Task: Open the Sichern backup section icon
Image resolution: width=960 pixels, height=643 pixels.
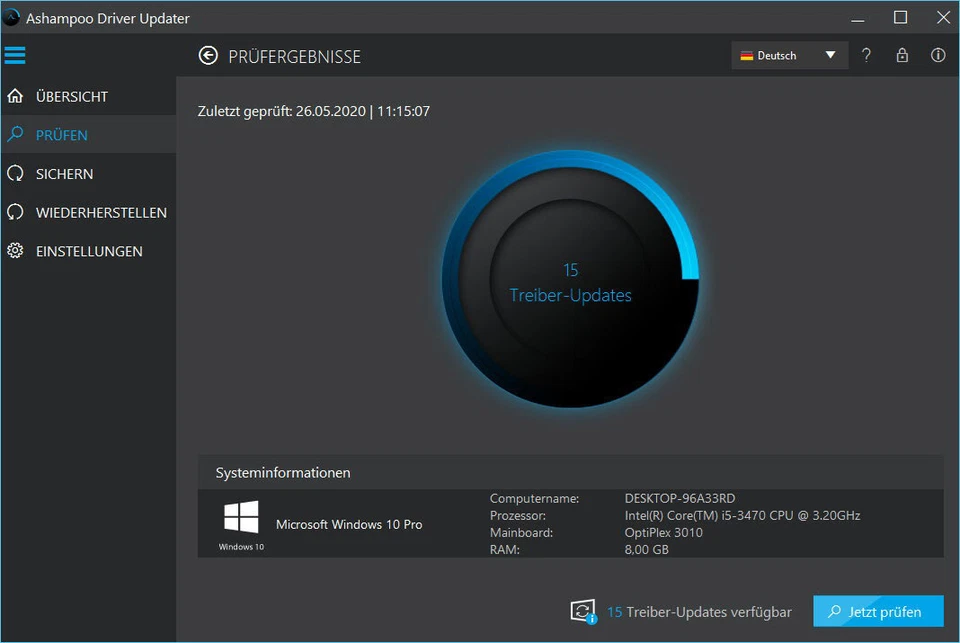Action: pos(15,173)
